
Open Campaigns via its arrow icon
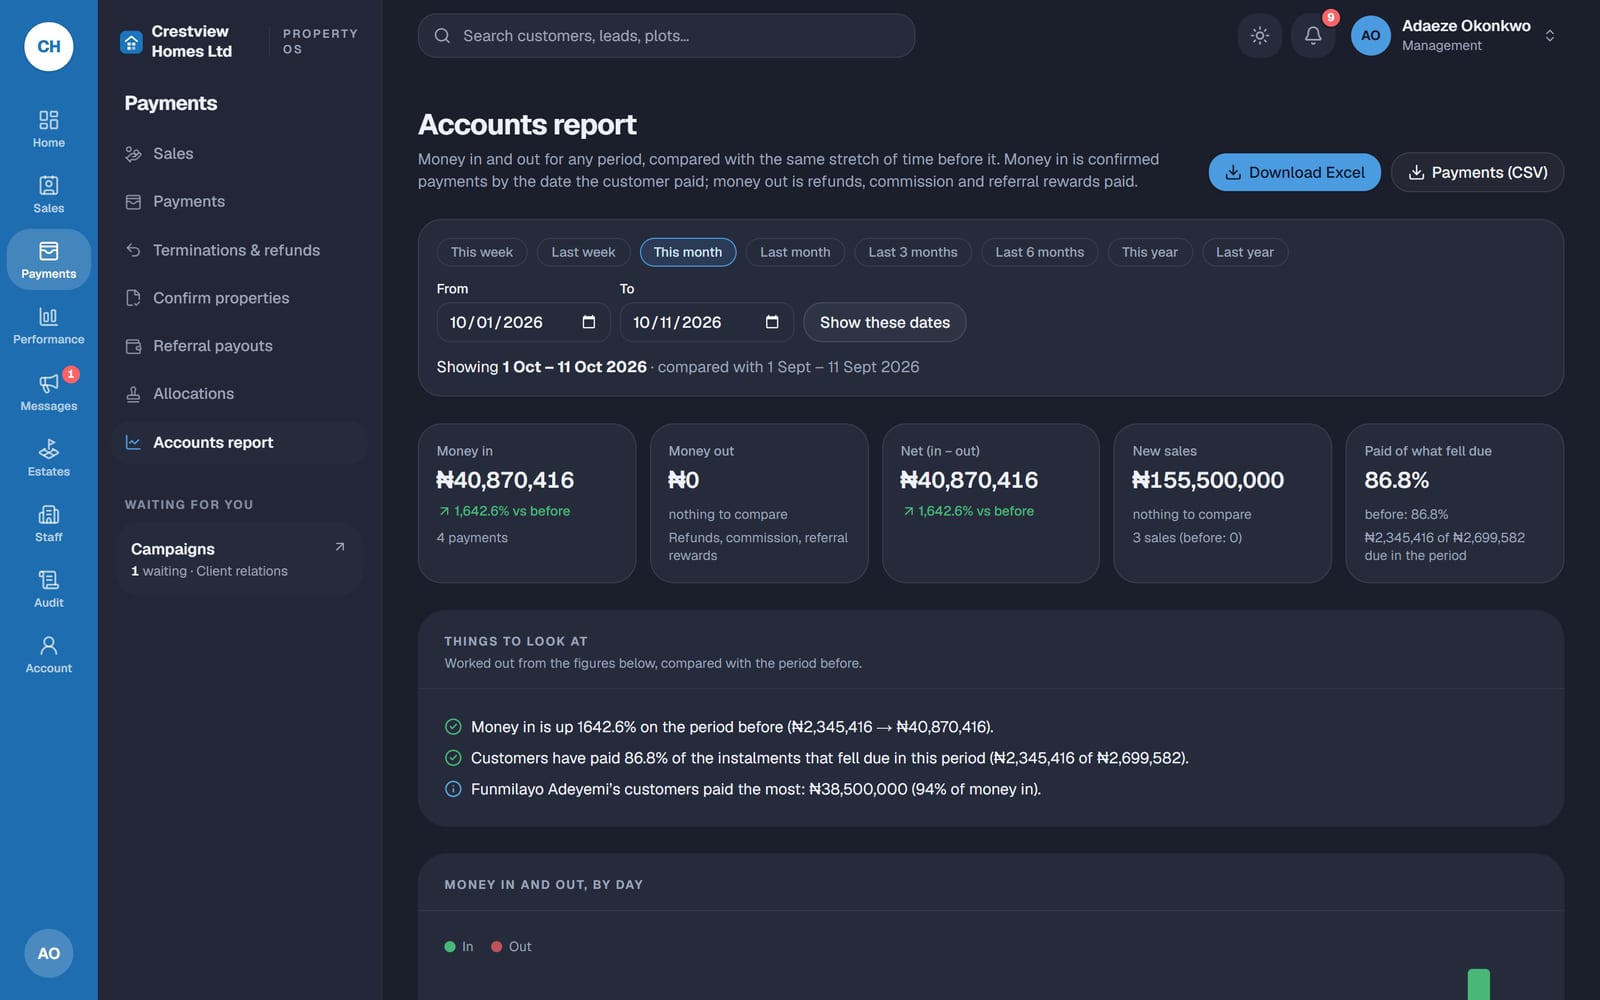tap(340, 547)
